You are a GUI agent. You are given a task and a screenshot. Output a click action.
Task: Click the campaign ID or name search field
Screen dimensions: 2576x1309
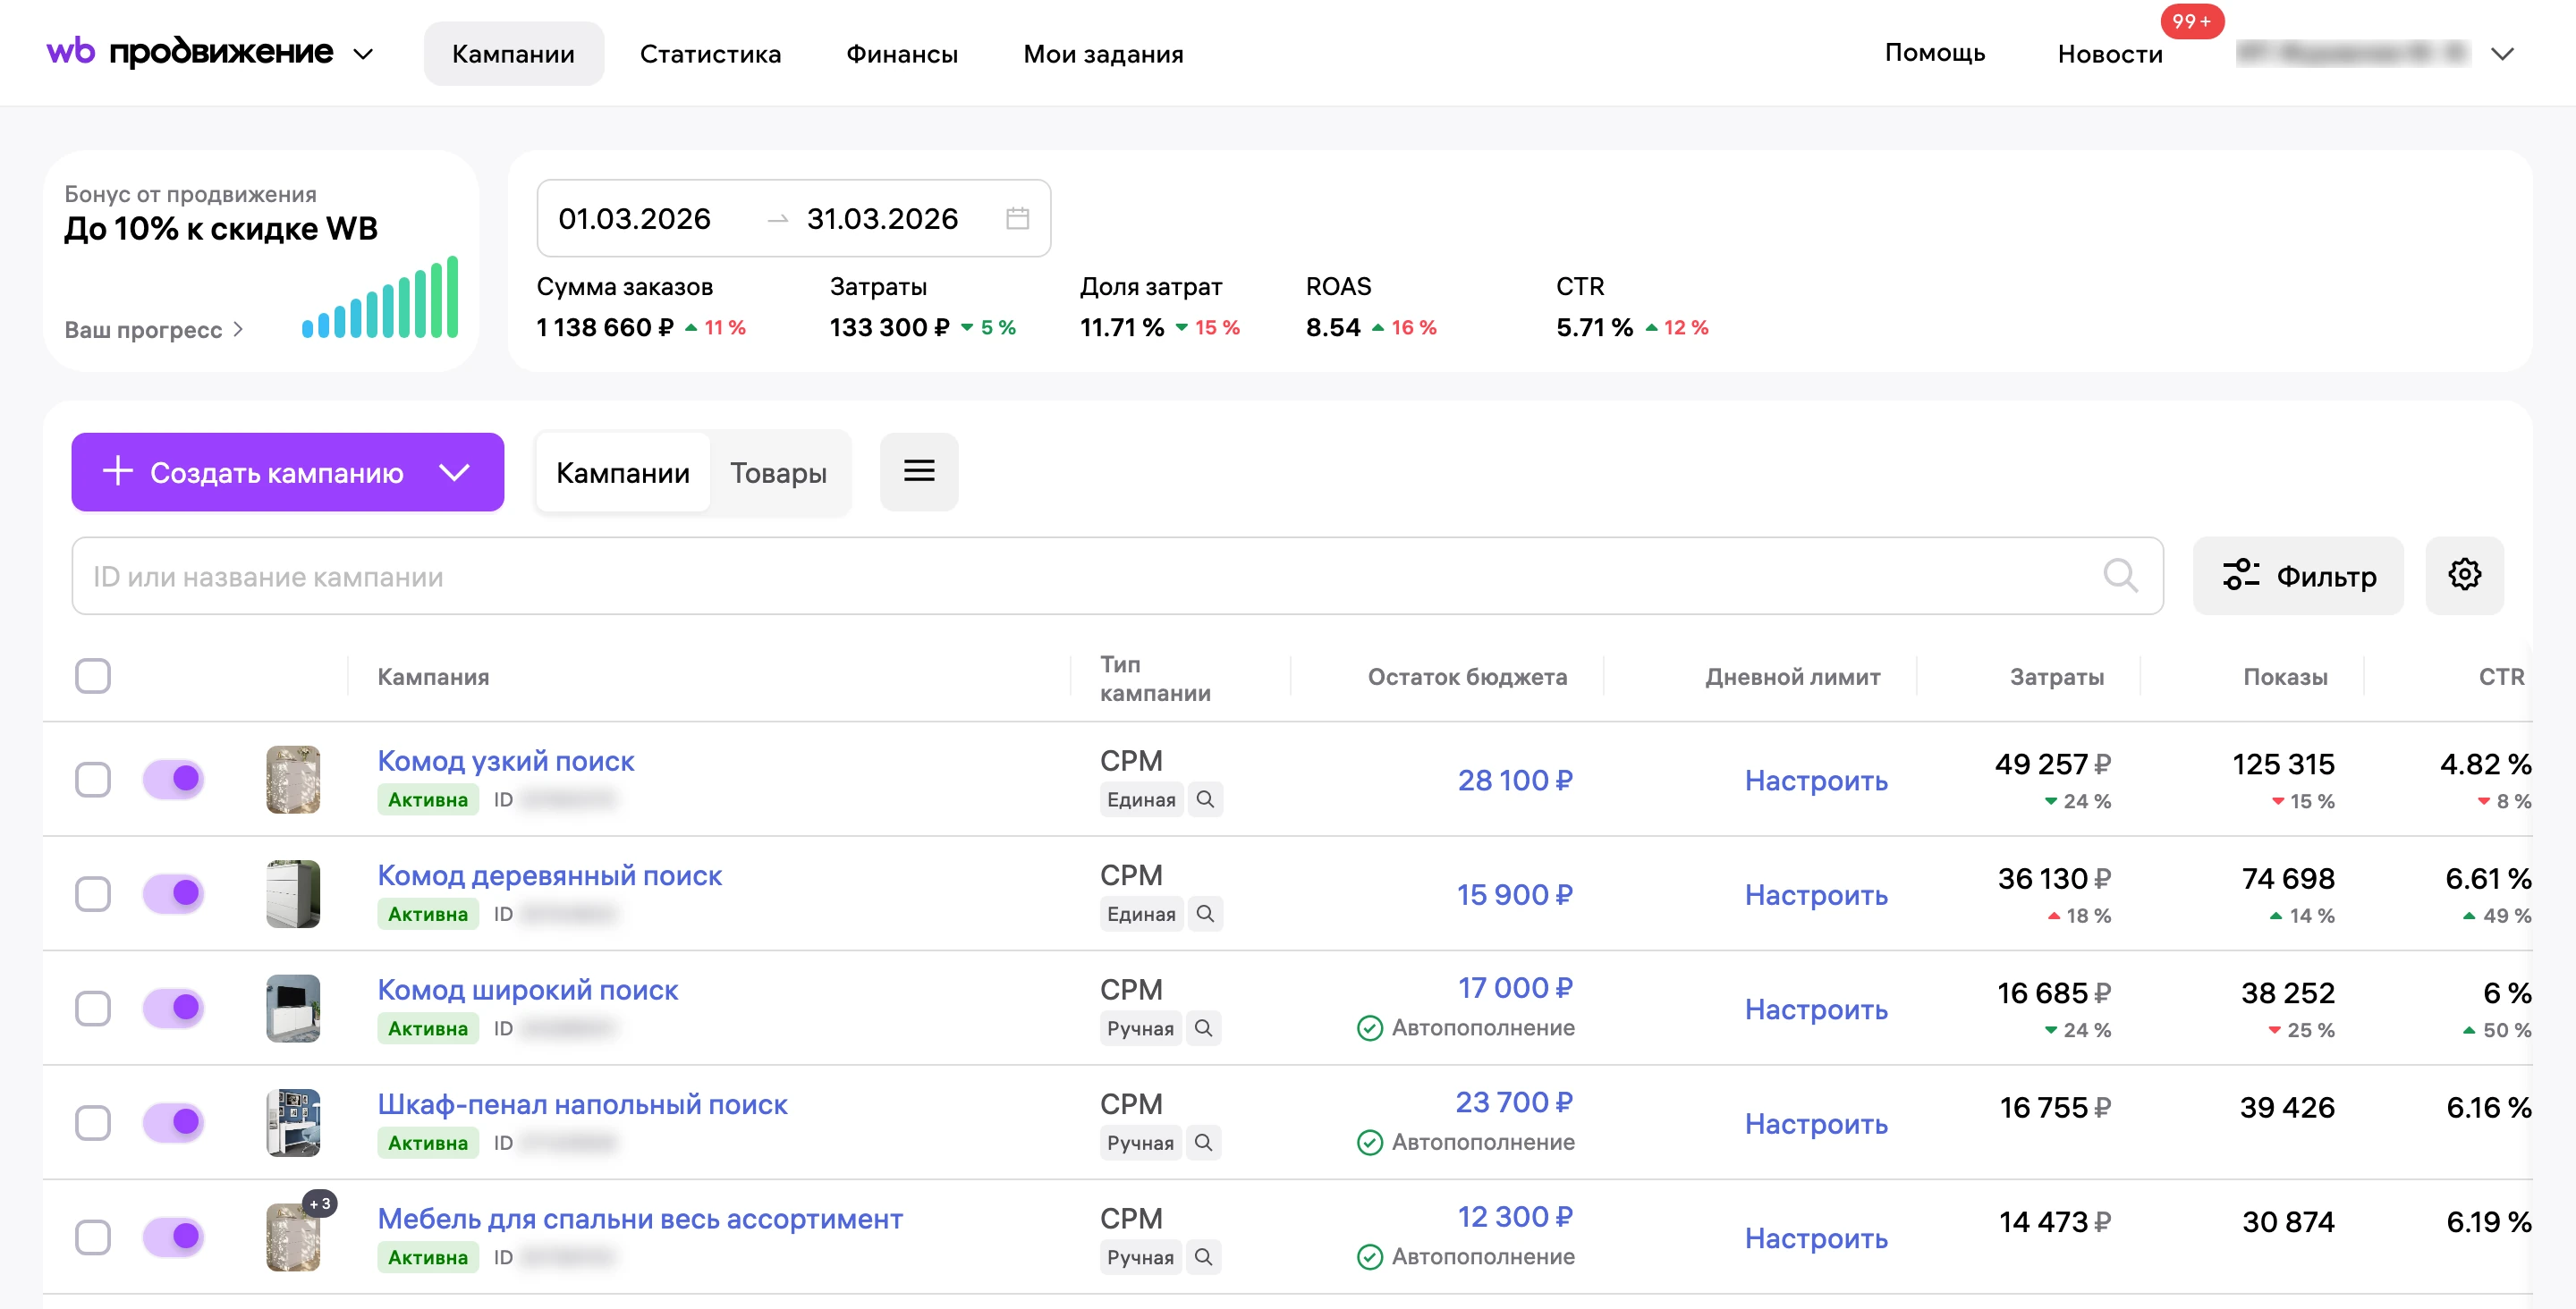pos(1117,576)
